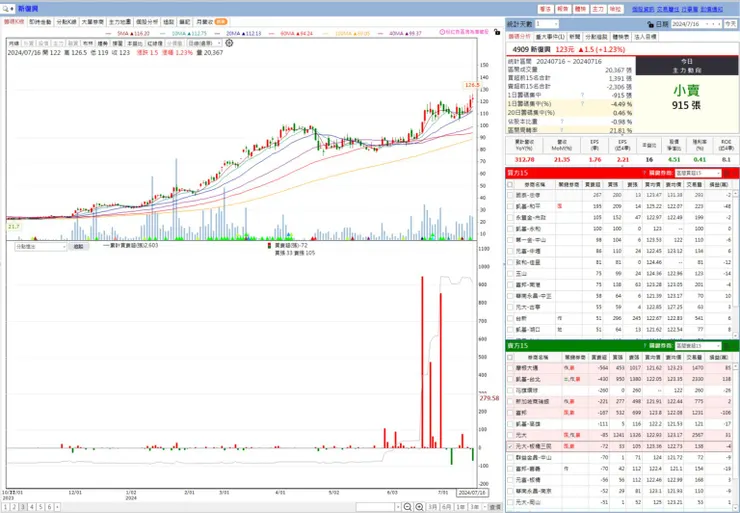Set chart range to 3月

point(432,507)
